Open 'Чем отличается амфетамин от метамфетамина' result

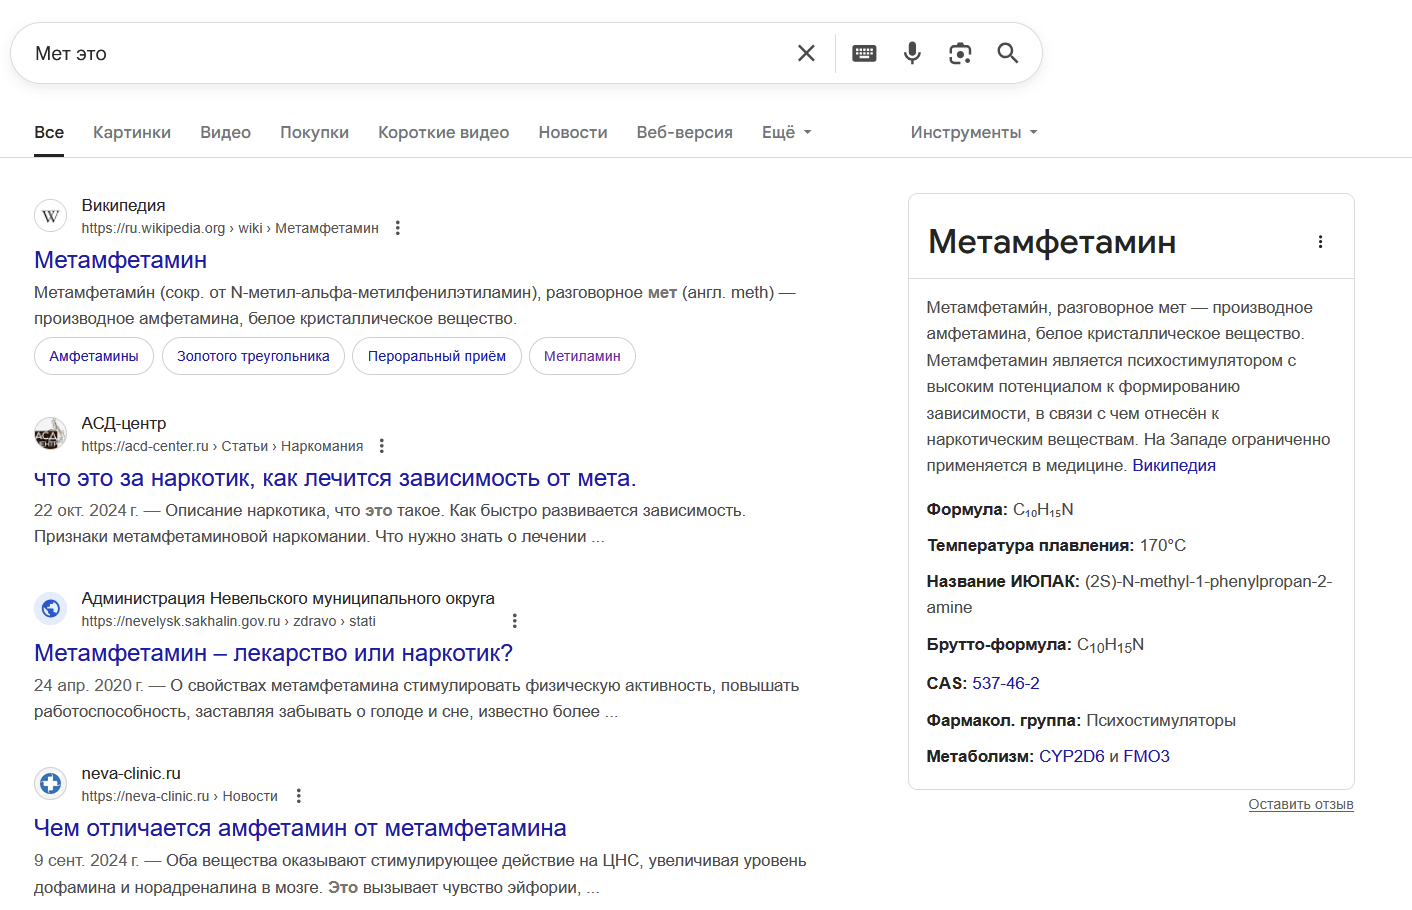click(300, 828)
